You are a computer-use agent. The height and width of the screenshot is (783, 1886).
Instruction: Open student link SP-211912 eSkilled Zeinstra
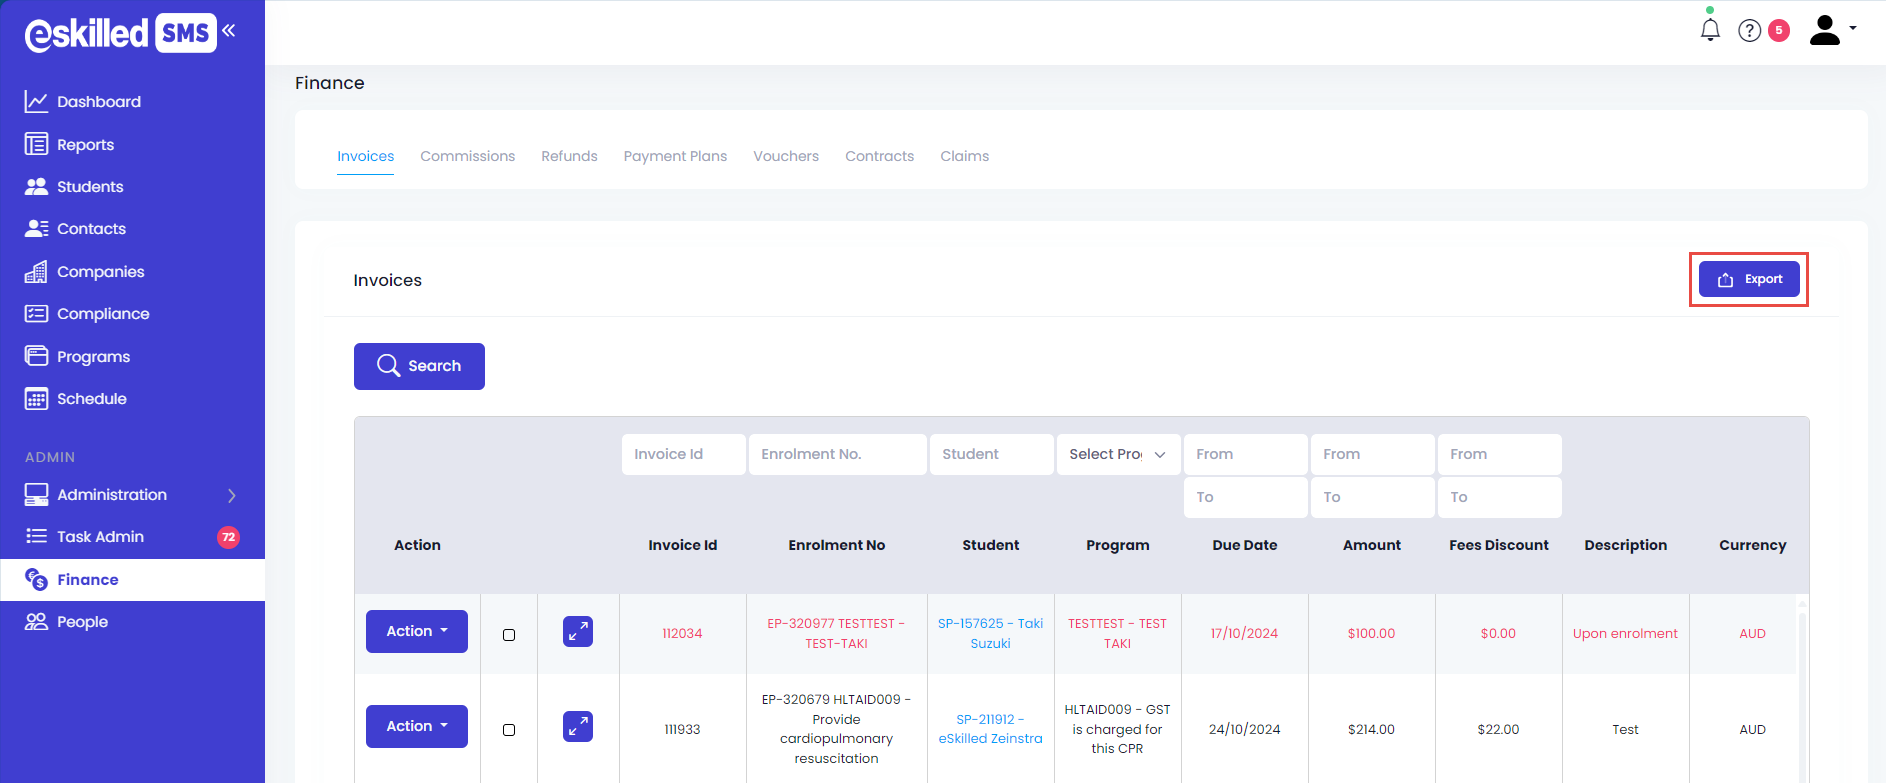(x=990, y=729)
